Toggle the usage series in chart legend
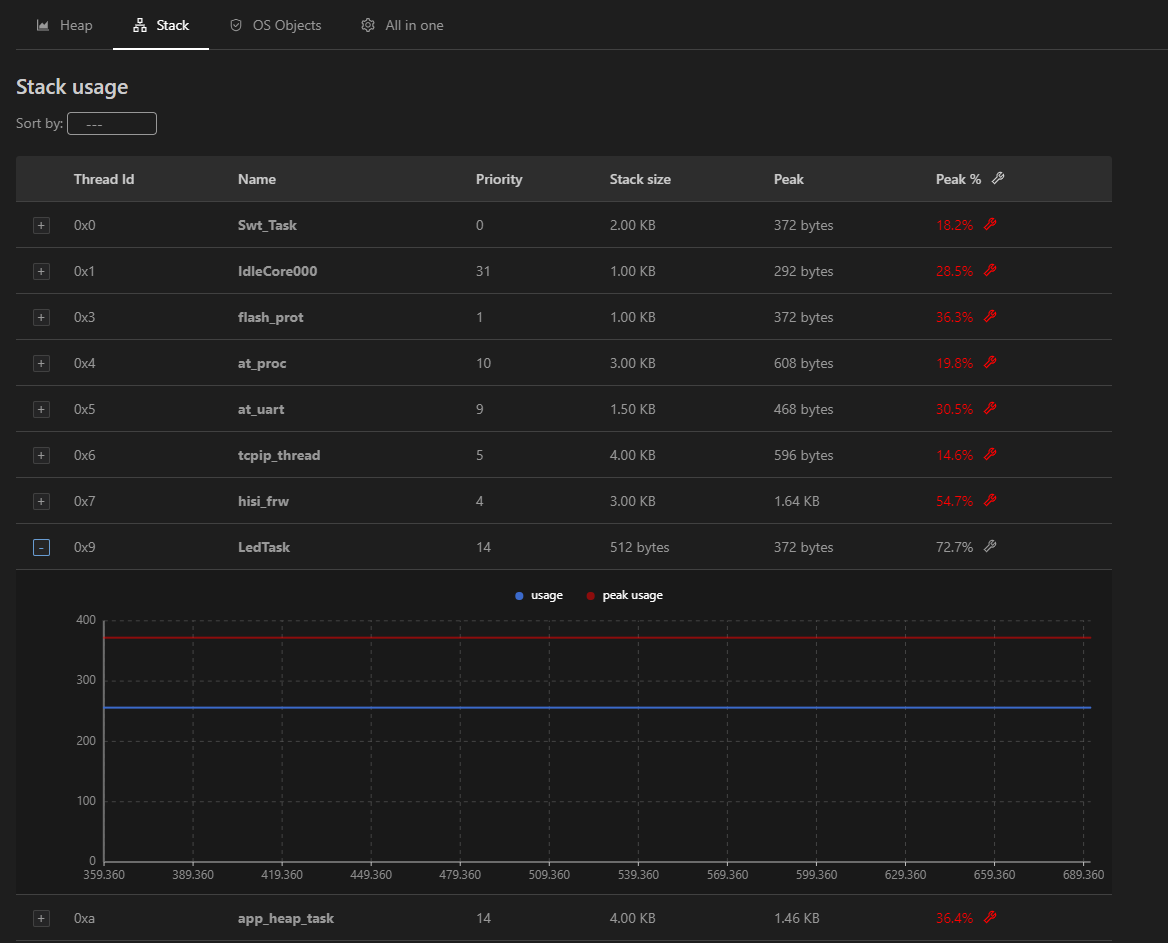 [x=539, y=595]
